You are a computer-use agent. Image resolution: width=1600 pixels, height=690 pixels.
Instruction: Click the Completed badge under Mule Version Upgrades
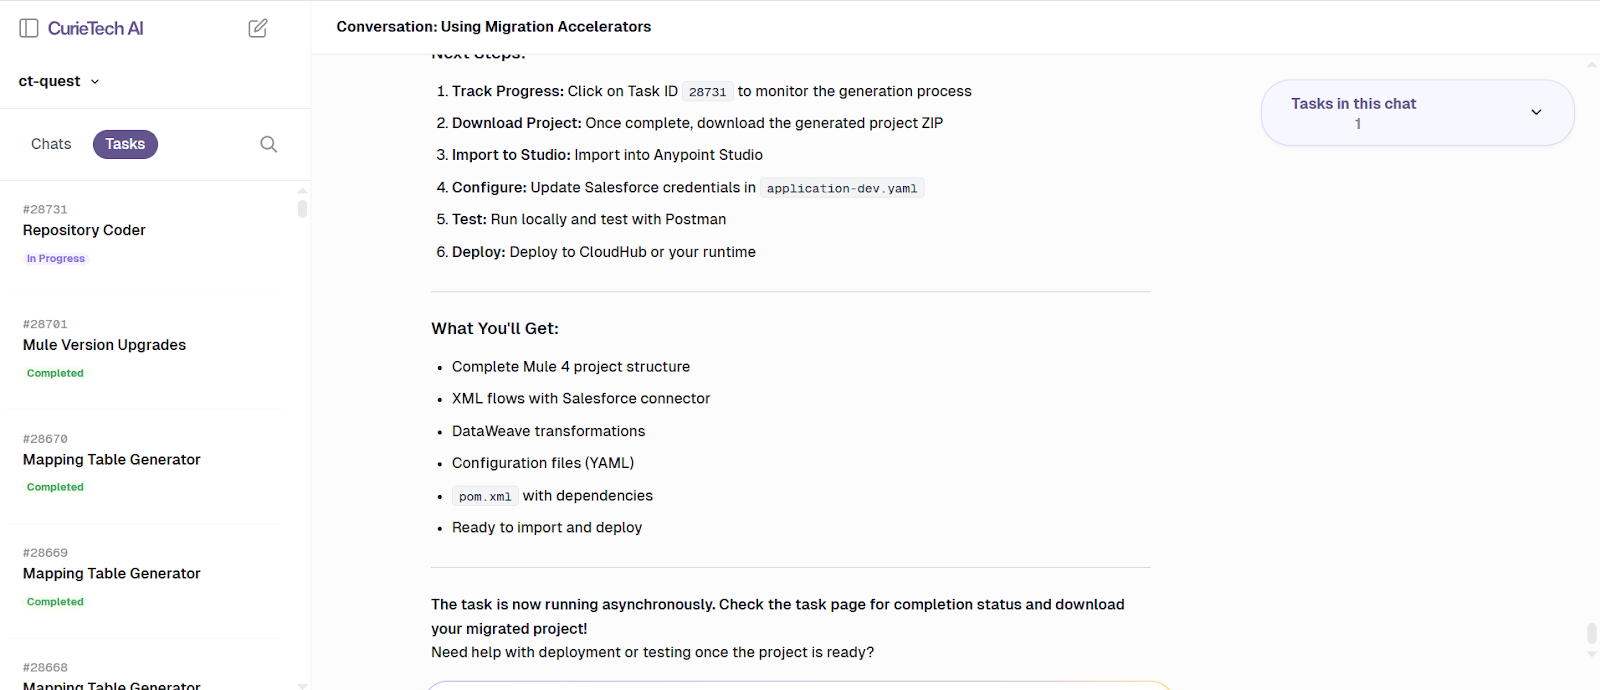pos(55,372)
